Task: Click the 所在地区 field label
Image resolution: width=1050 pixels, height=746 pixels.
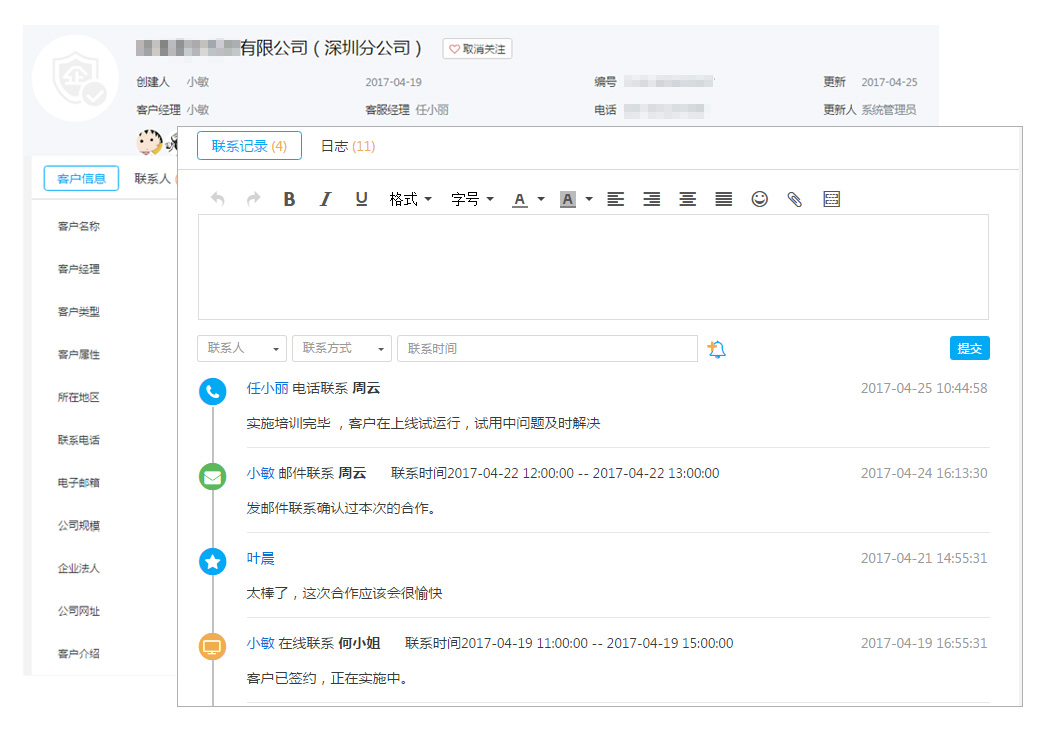Action: click(78, 397)
